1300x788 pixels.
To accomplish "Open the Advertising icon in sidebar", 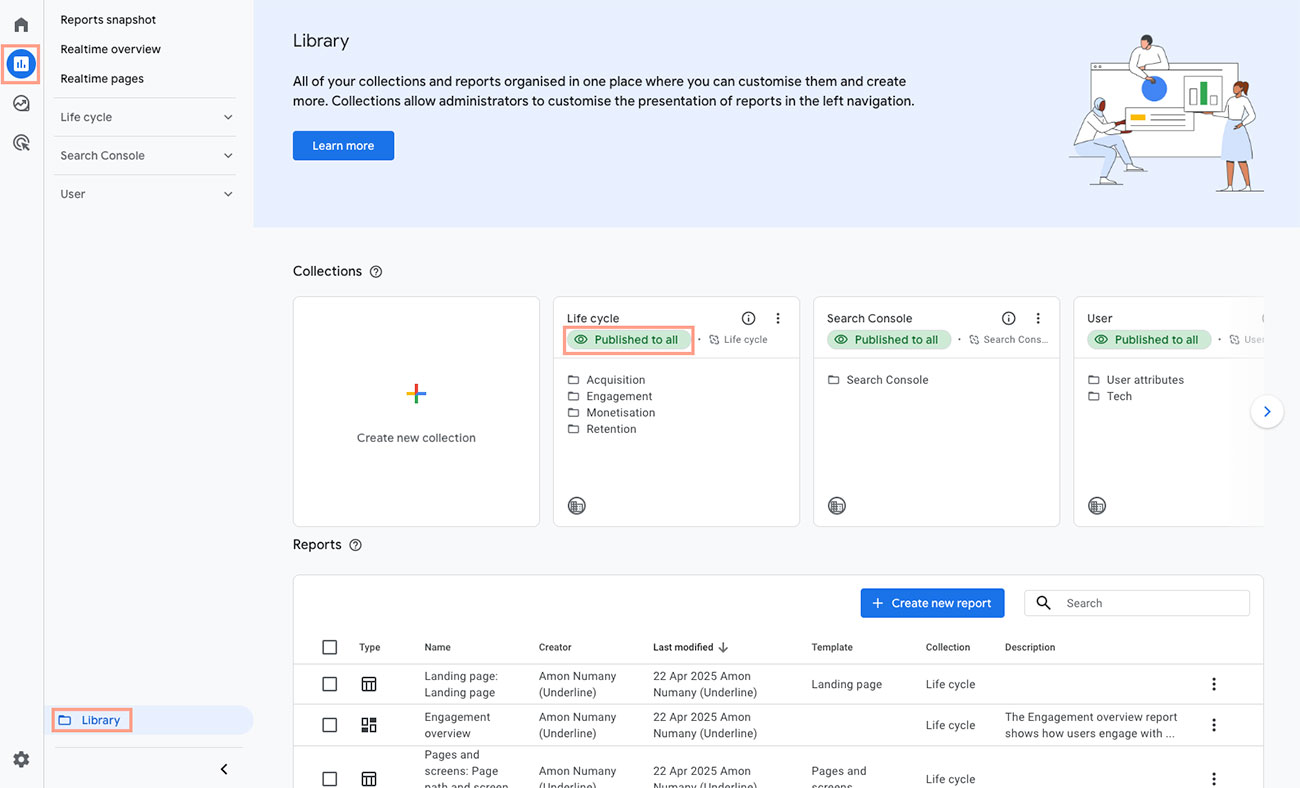I will pos(21,143).
